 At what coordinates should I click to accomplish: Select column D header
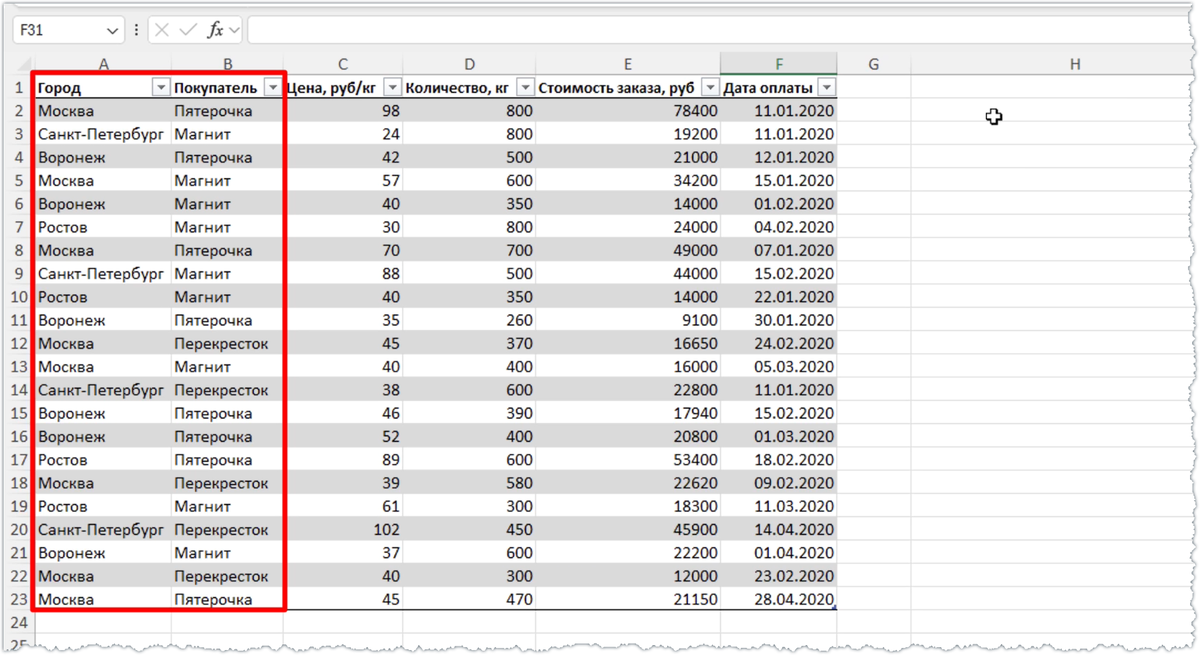pyautogui.click(x=469, y=64)
